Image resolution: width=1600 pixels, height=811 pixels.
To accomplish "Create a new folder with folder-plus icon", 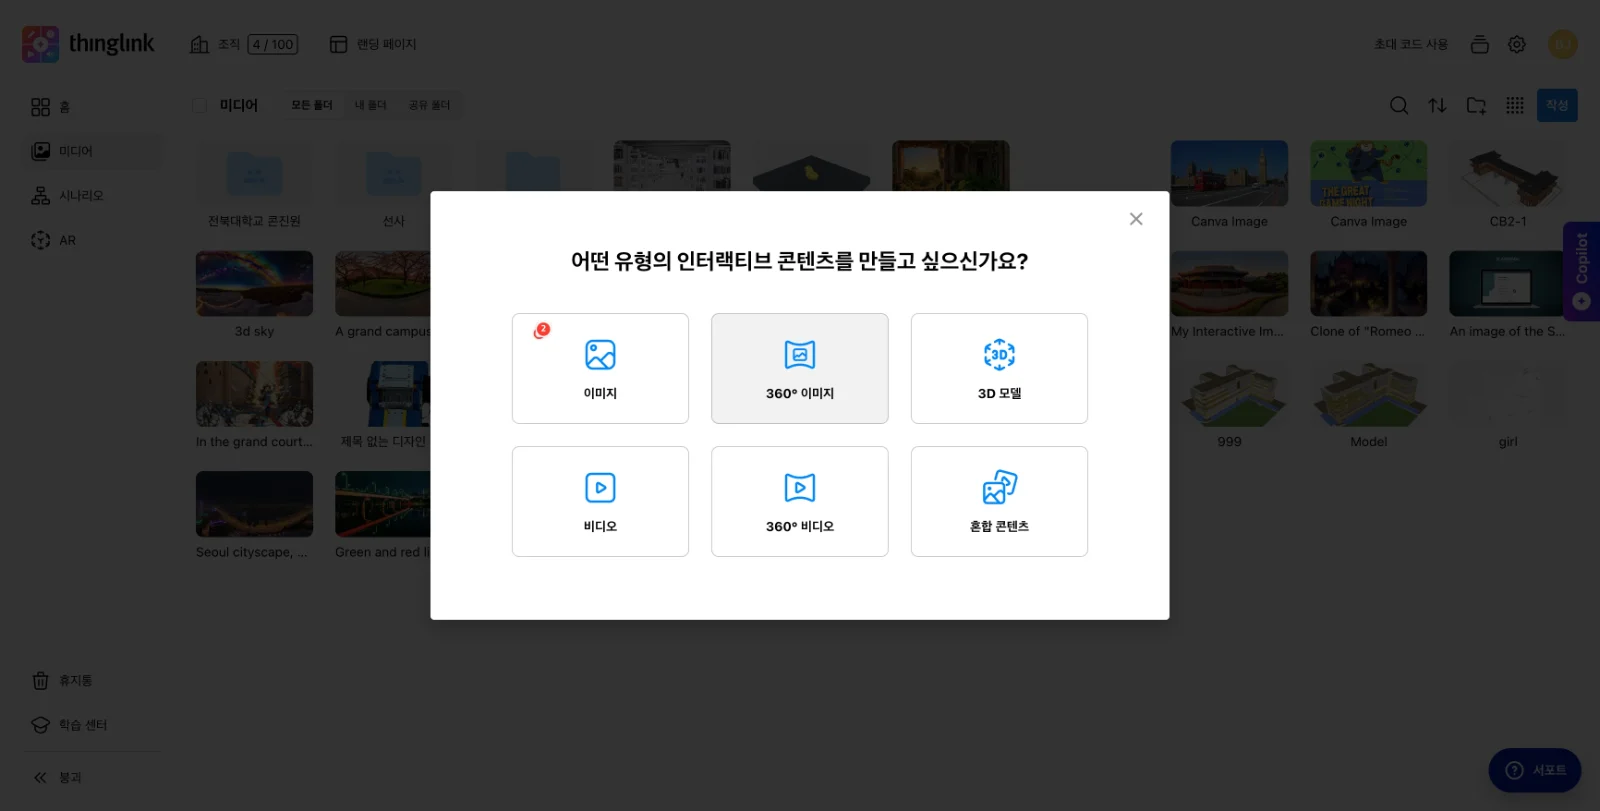I will 1476,105.
